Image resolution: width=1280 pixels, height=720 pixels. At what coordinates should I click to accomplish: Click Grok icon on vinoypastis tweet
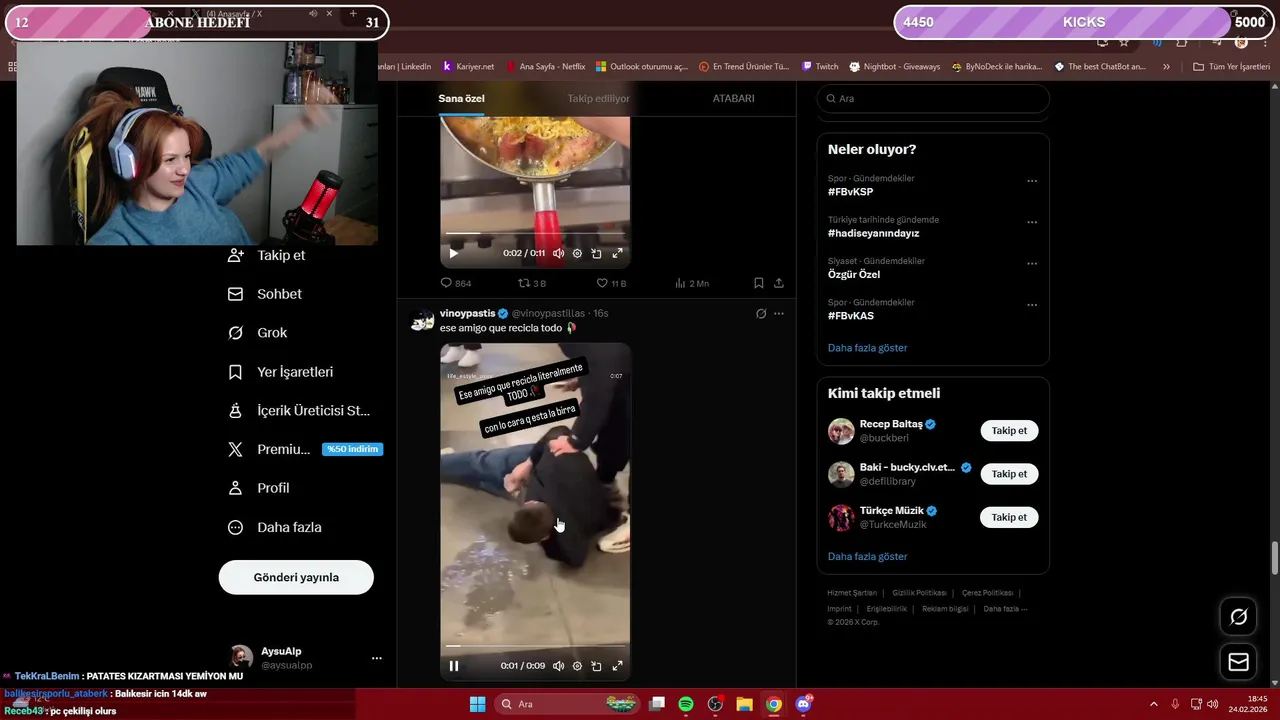761,313
